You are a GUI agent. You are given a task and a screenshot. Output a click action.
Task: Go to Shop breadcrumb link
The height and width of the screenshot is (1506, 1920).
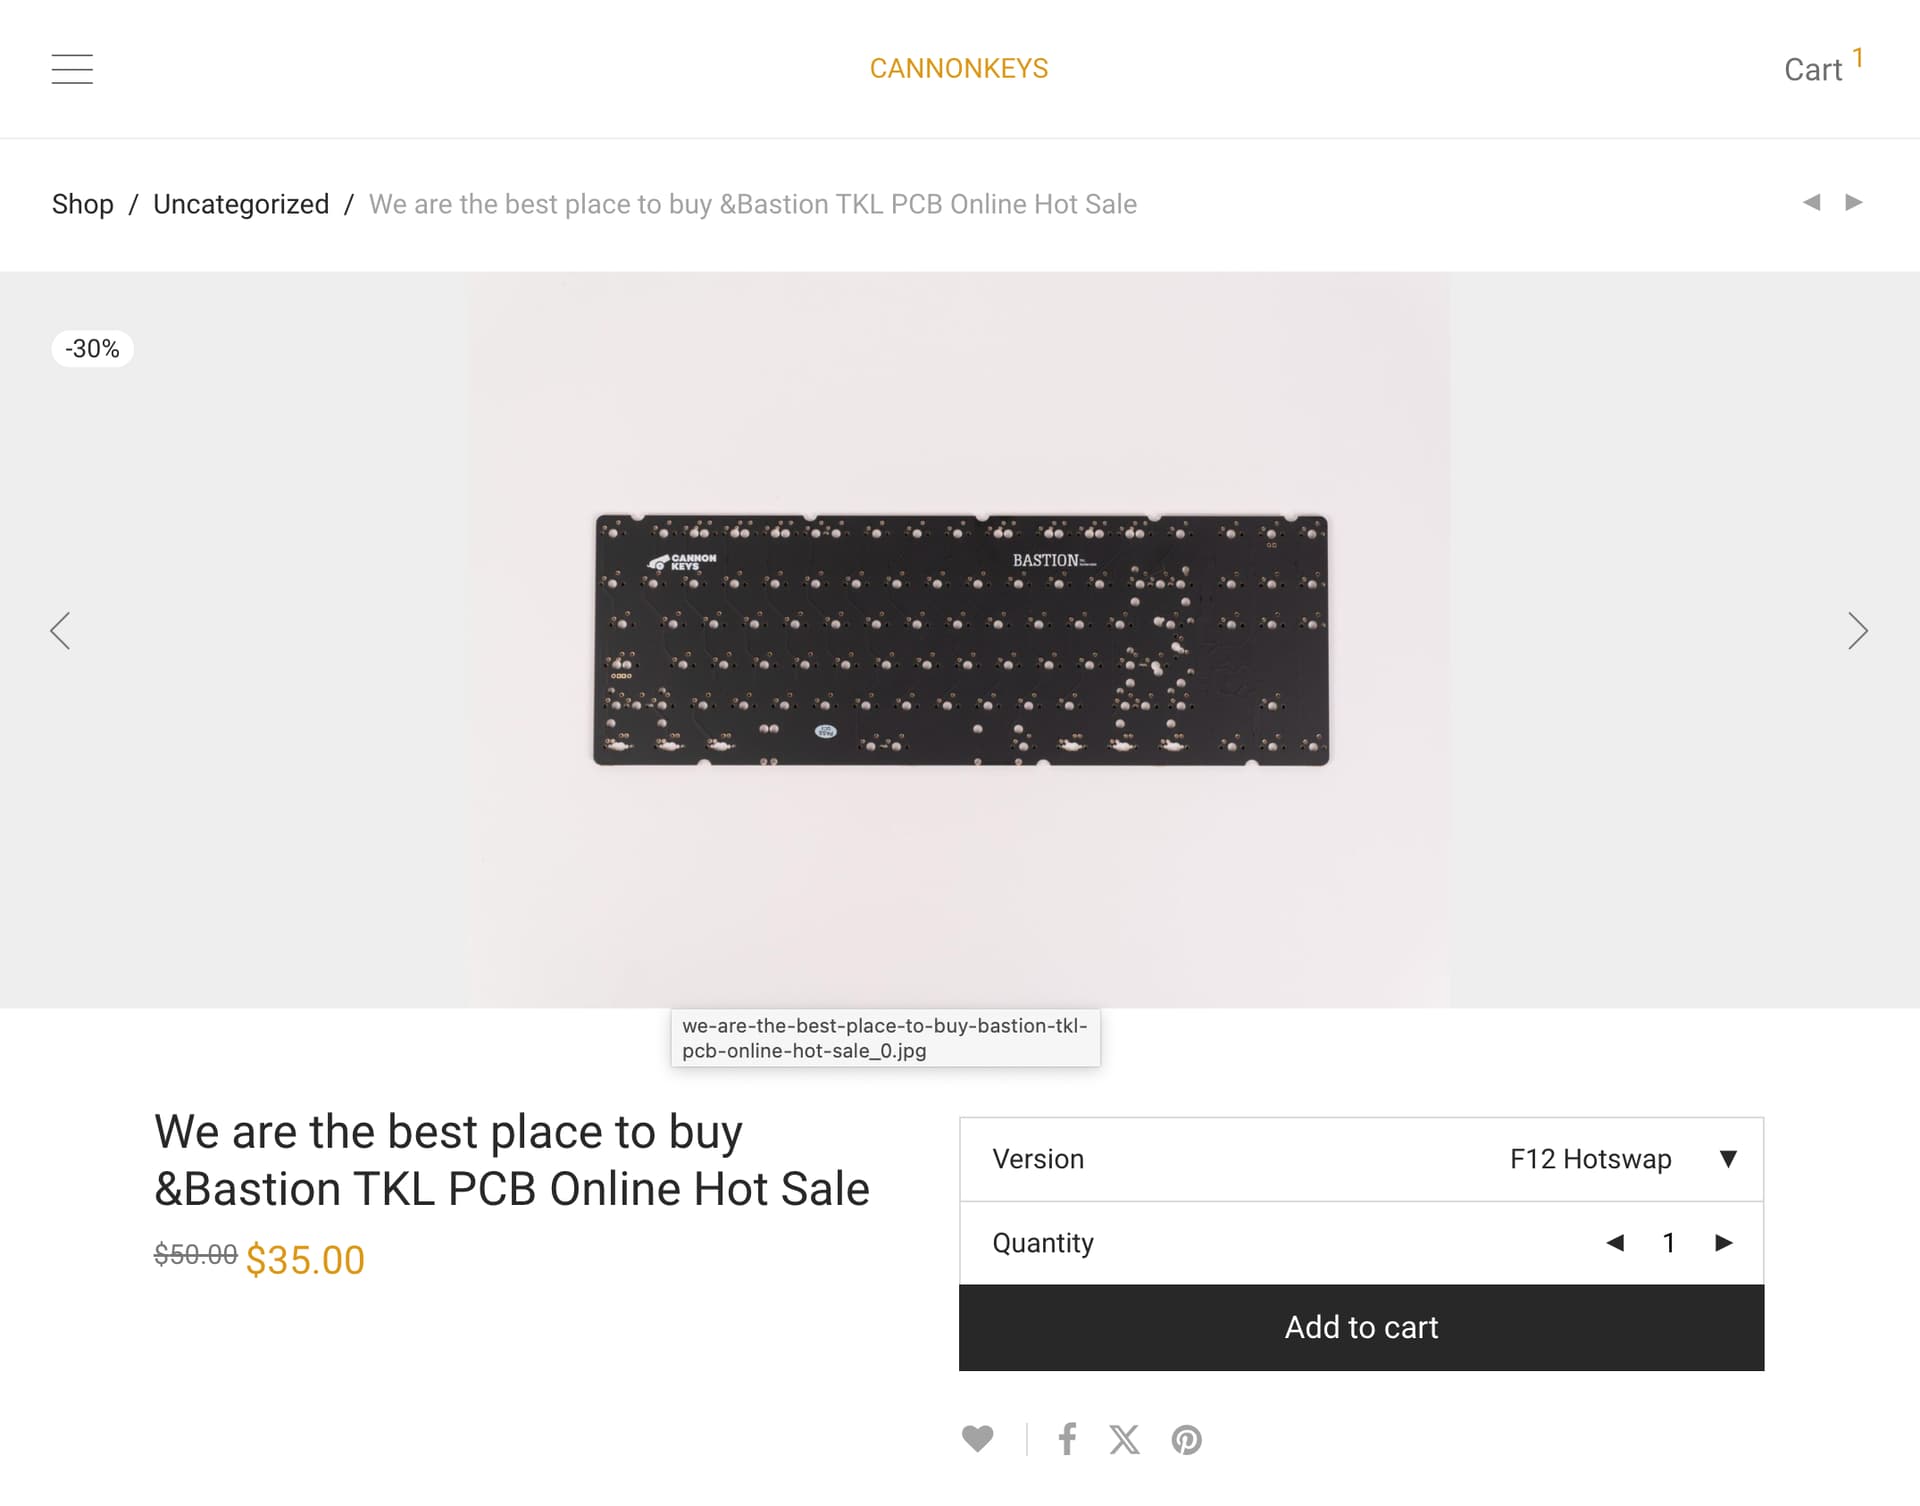point(83,204)
